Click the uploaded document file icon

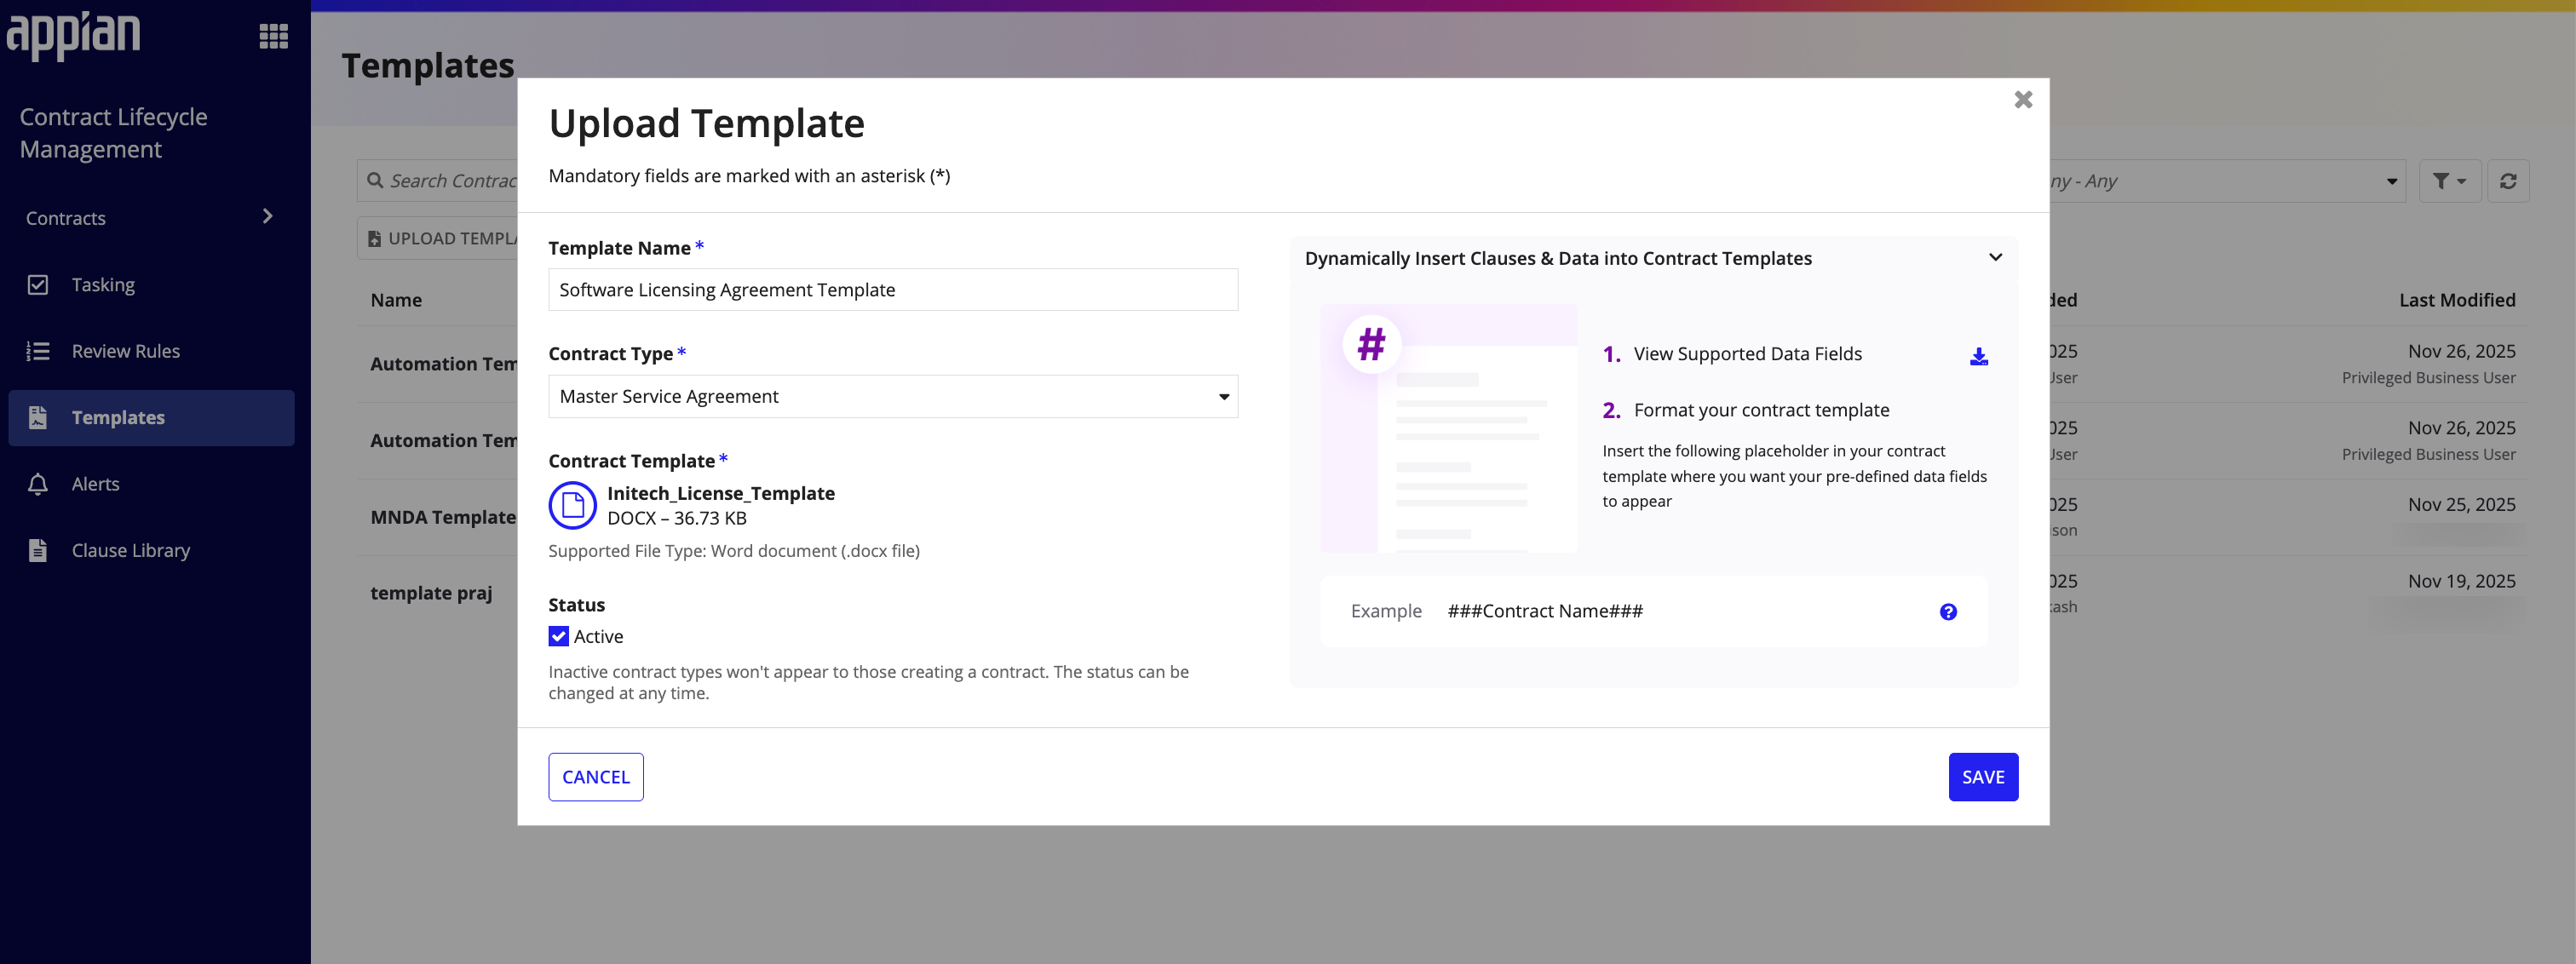(572, 505)
